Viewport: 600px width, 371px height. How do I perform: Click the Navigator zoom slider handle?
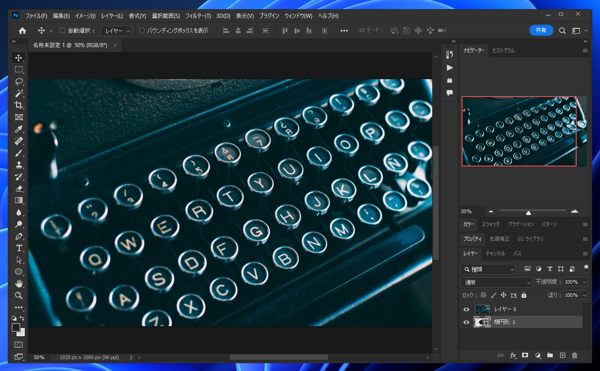528,212
